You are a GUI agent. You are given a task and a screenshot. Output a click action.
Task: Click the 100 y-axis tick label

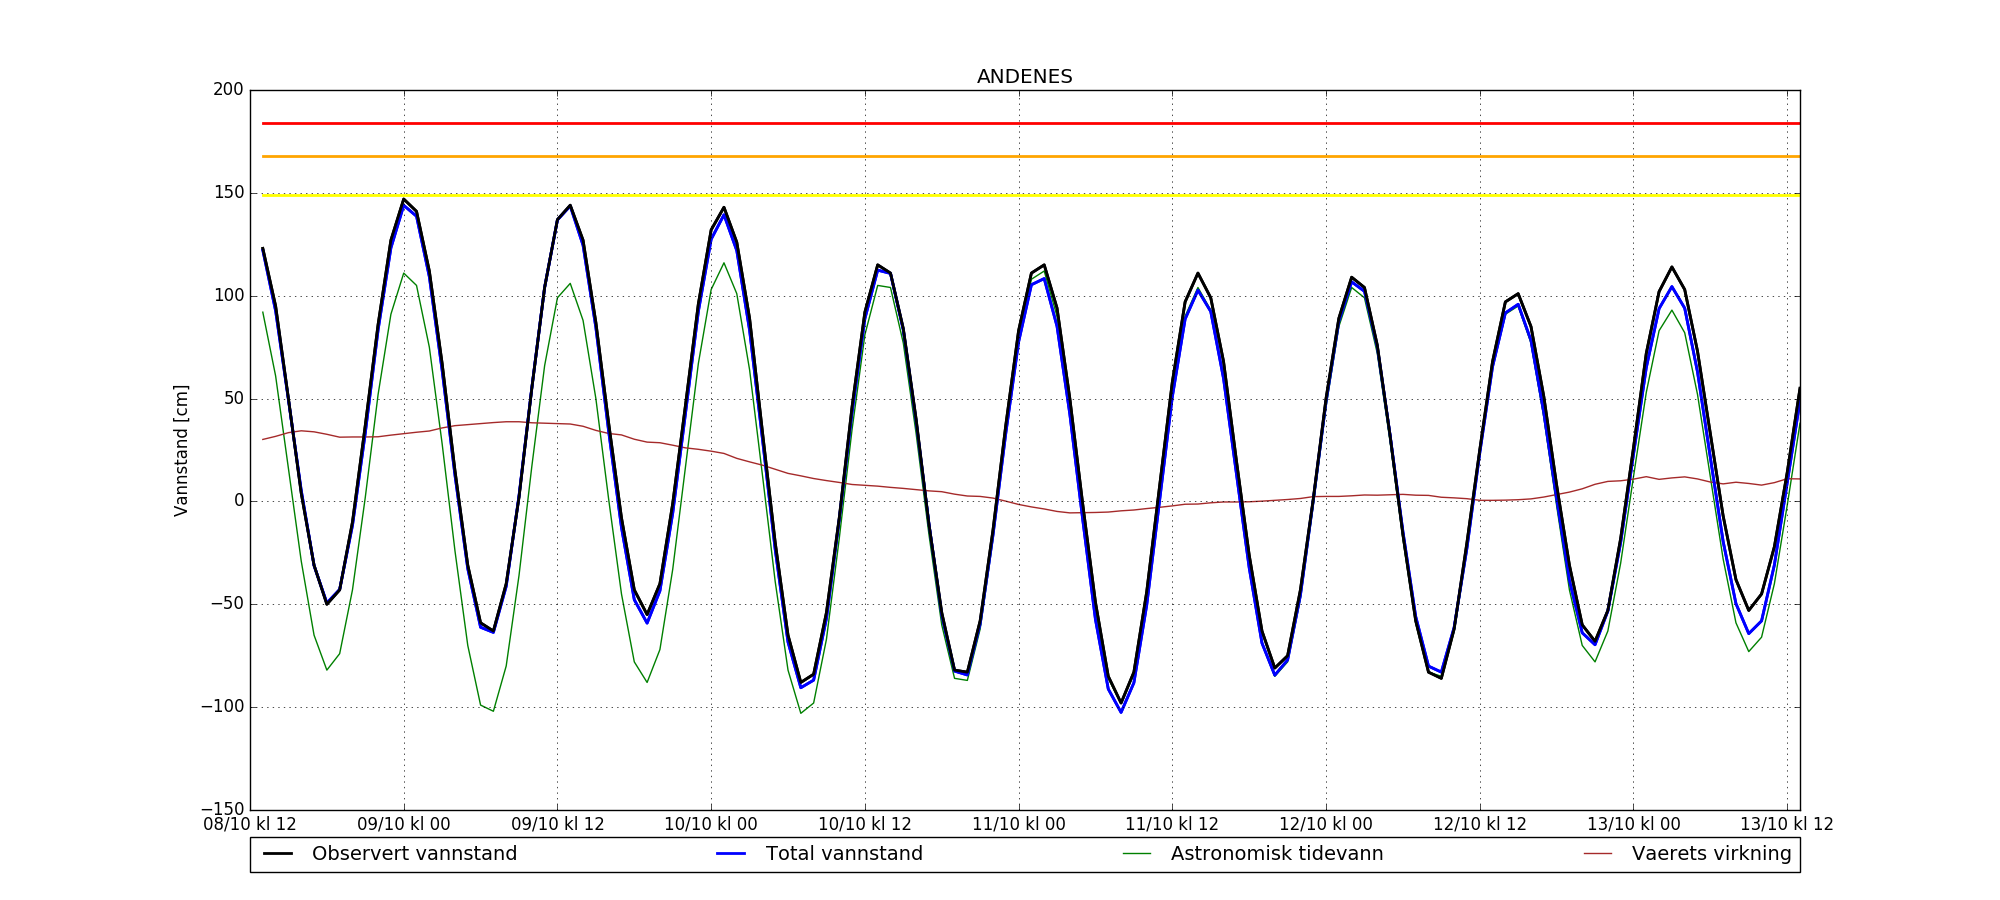click(228, 296)
